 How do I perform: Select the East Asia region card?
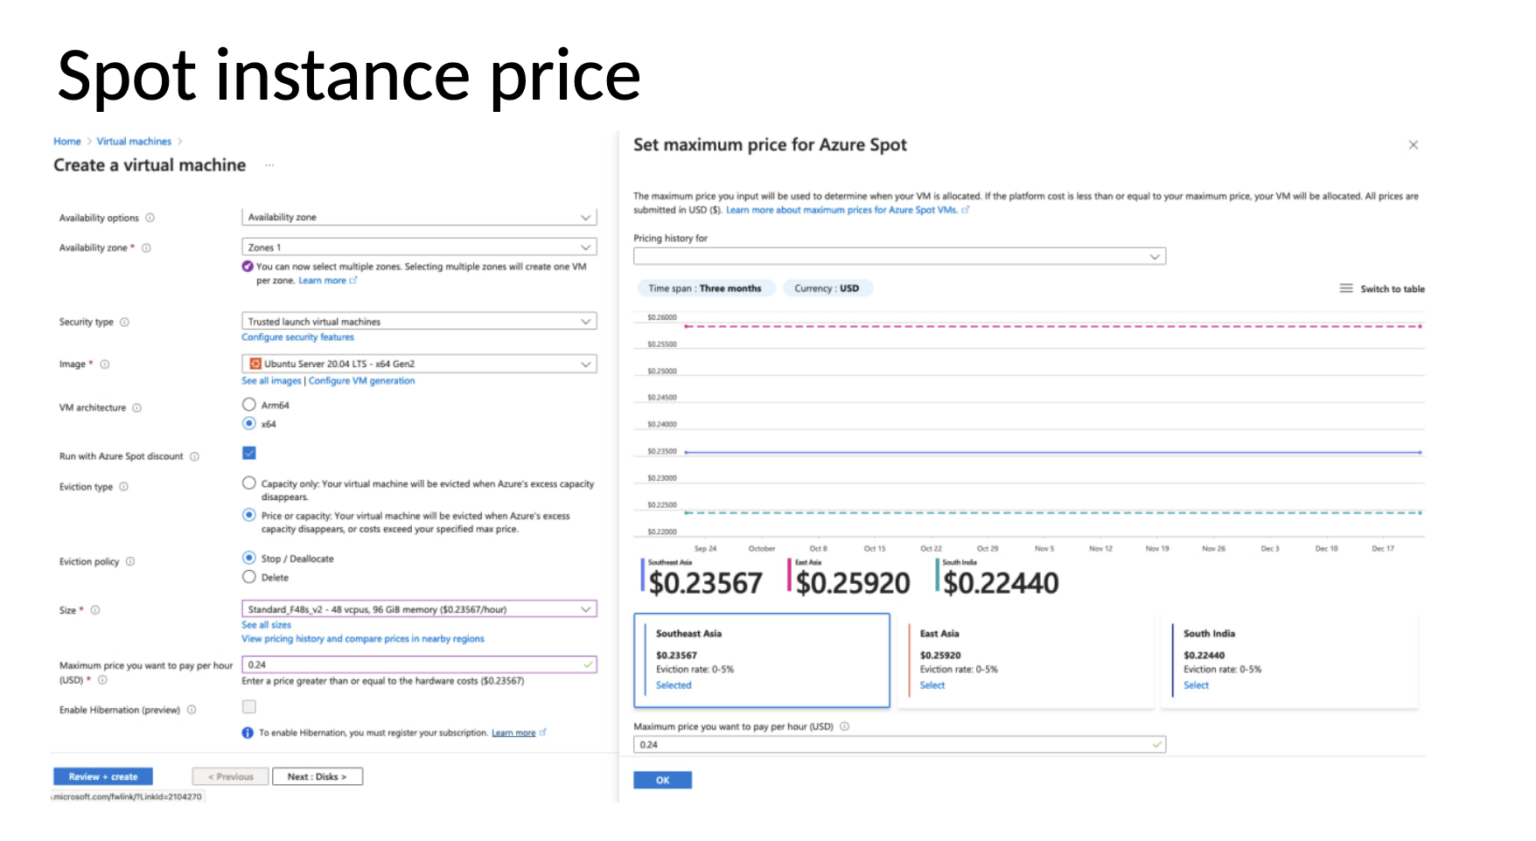click(1026, 661)
